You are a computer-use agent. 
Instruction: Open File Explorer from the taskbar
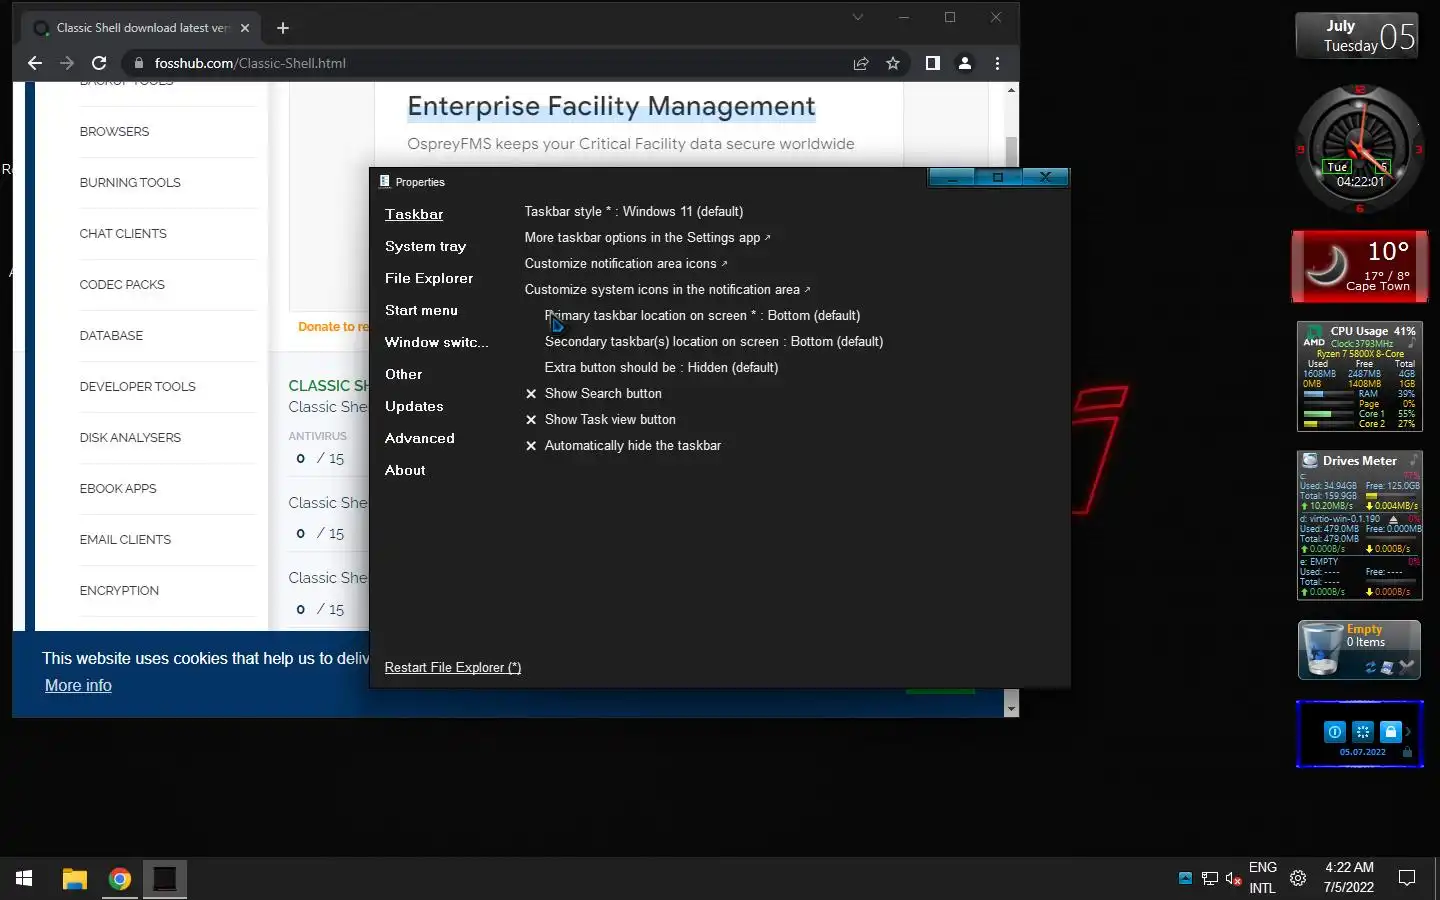(x=74, y=879)
